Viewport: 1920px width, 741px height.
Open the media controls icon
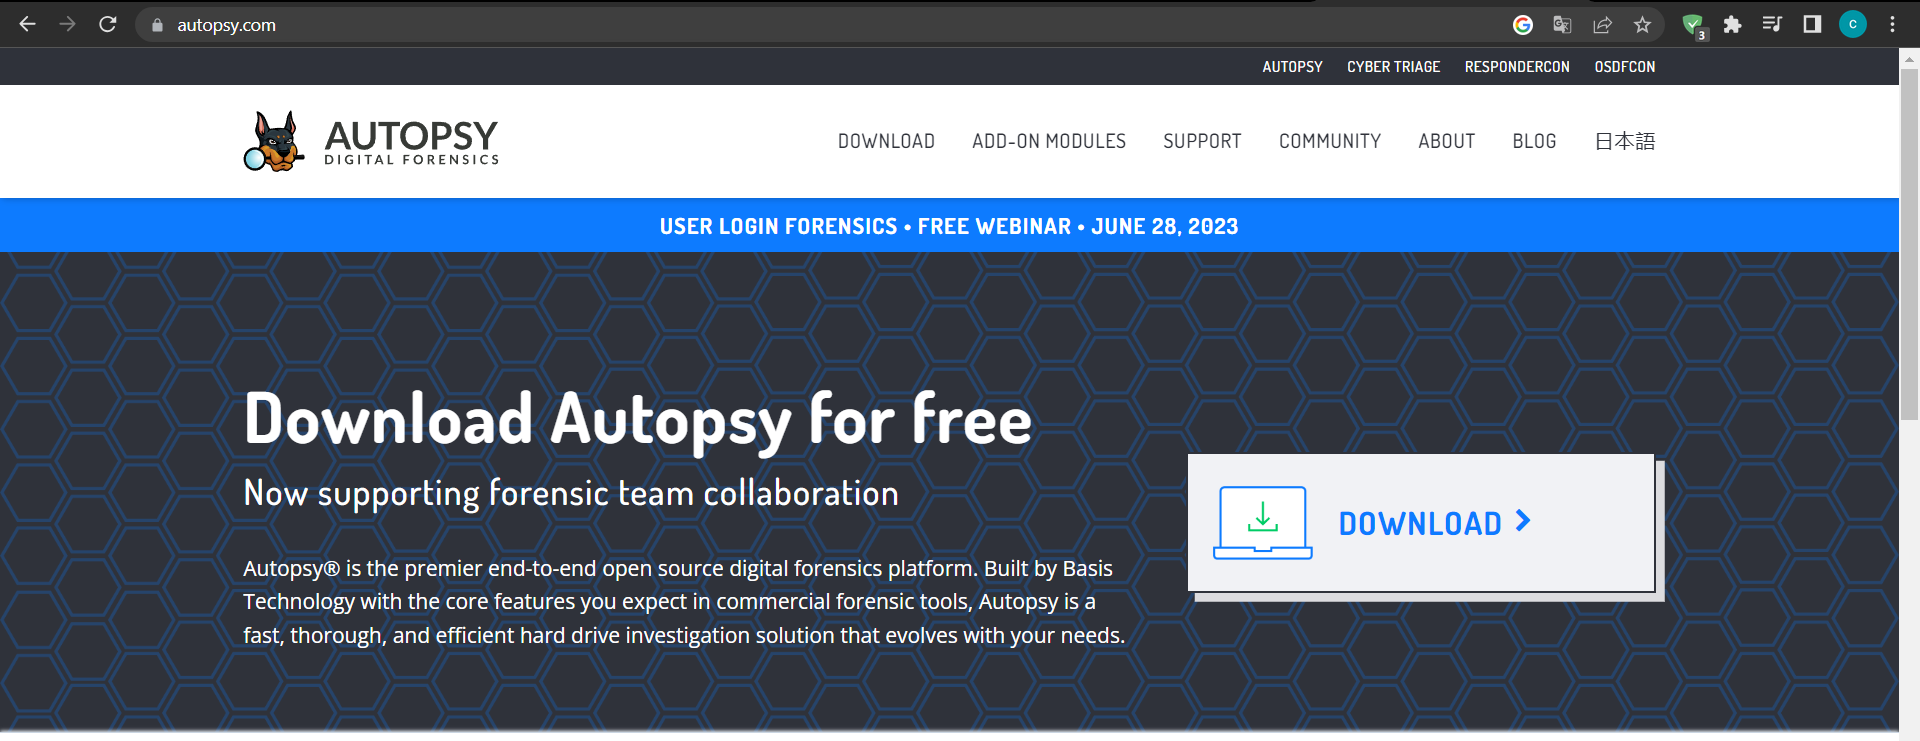(x=1772, y=25)
